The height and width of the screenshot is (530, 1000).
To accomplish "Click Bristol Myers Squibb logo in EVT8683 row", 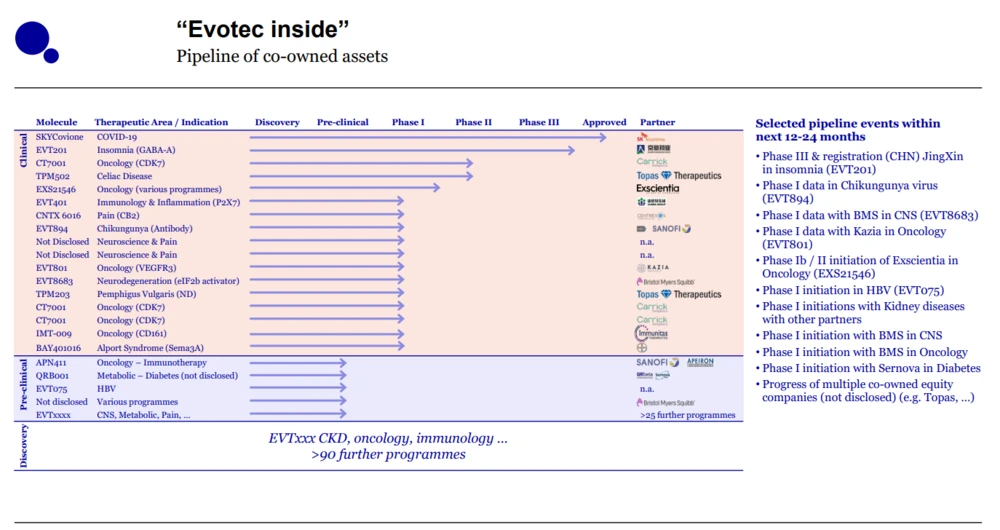I will click(665, 282).
